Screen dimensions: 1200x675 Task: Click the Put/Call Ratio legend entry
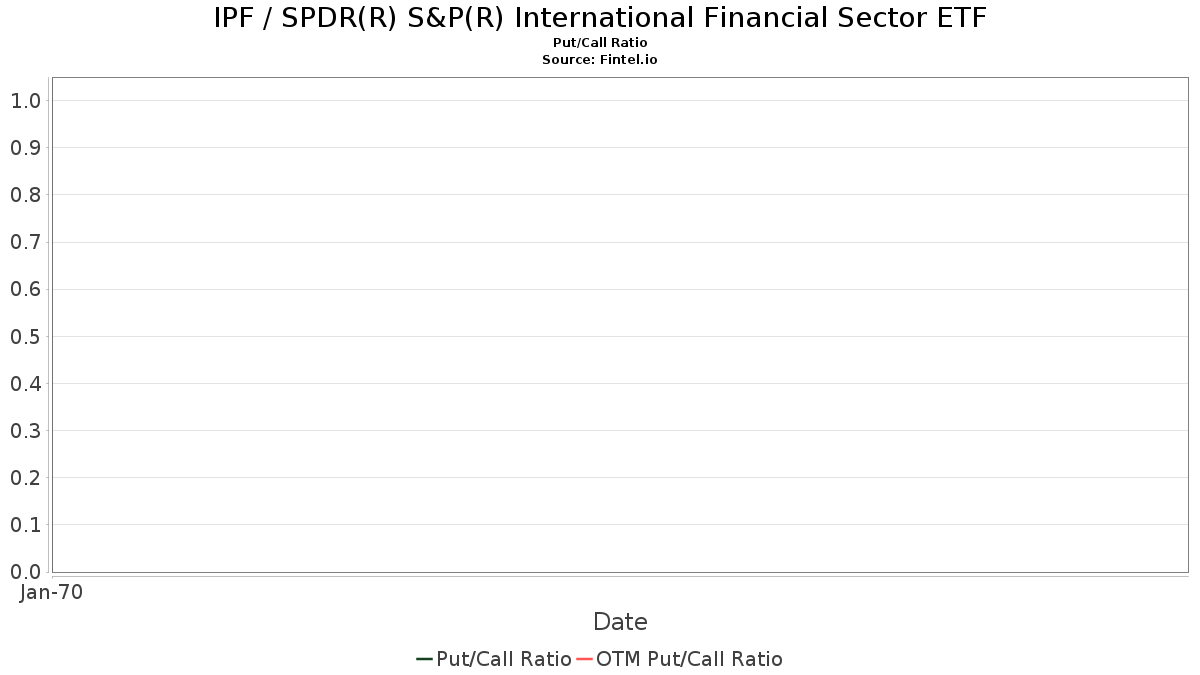pos(494,659)
